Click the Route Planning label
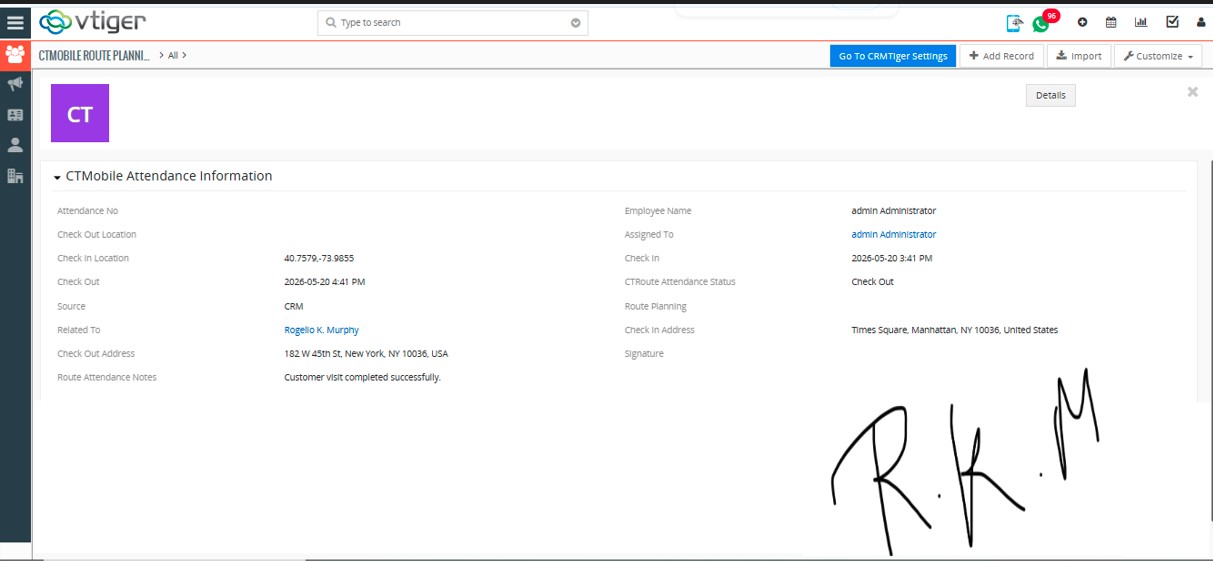This screenshot has height=562, width=1213. click(656, 306)
